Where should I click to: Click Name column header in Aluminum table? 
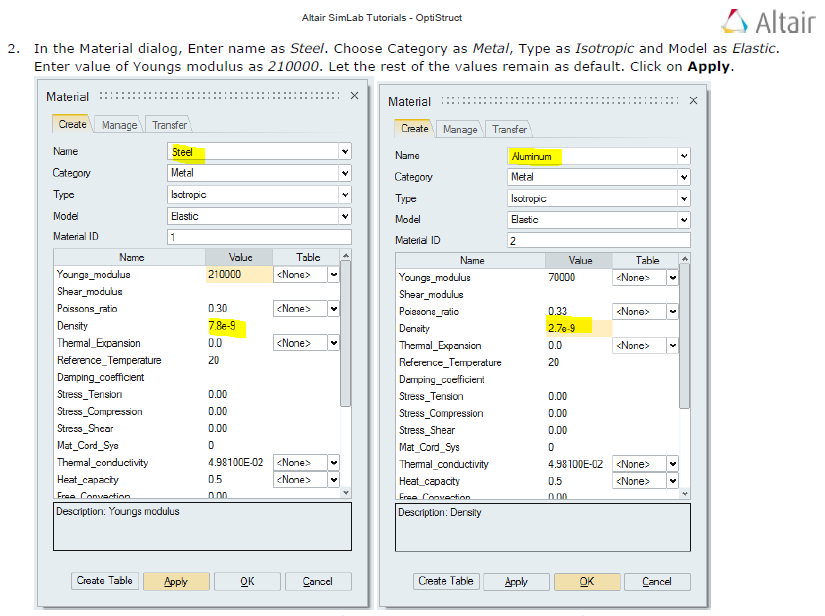(x=471, y=260)
